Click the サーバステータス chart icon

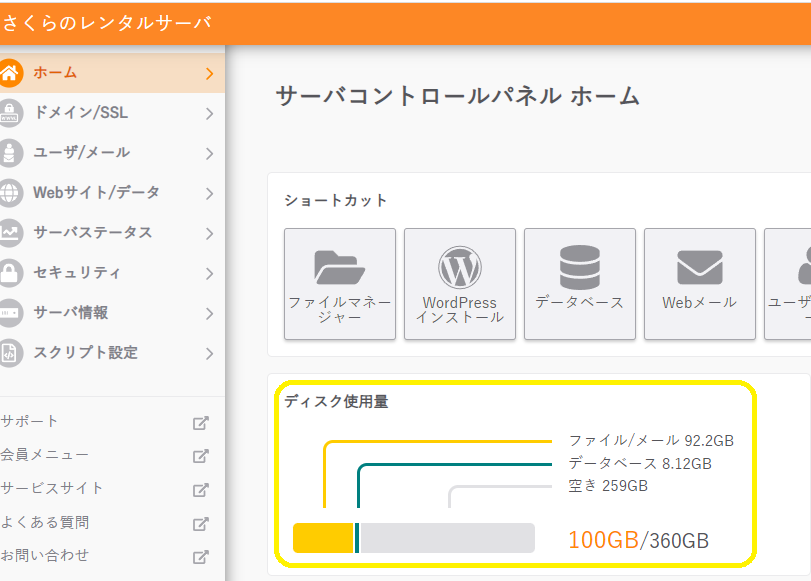[x=10, y=233]
